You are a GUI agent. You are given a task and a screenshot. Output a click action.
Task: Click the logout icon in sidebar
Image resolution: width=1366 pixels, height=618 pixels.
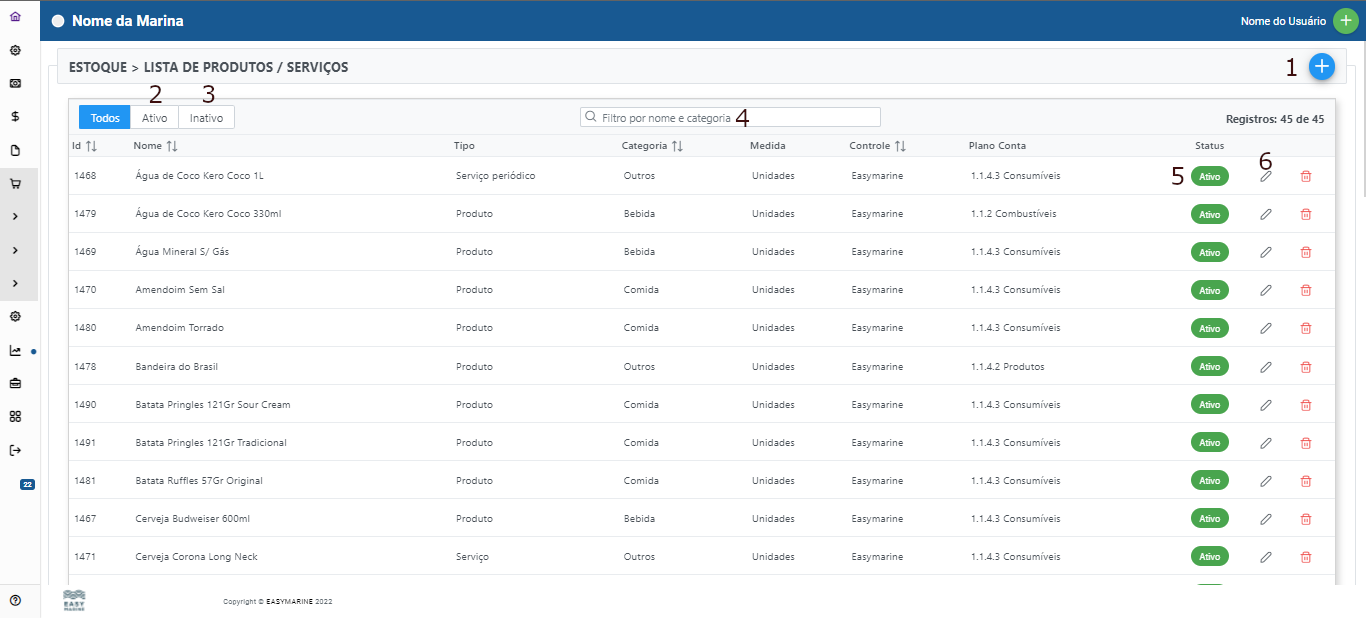click(x=15, y=450)
